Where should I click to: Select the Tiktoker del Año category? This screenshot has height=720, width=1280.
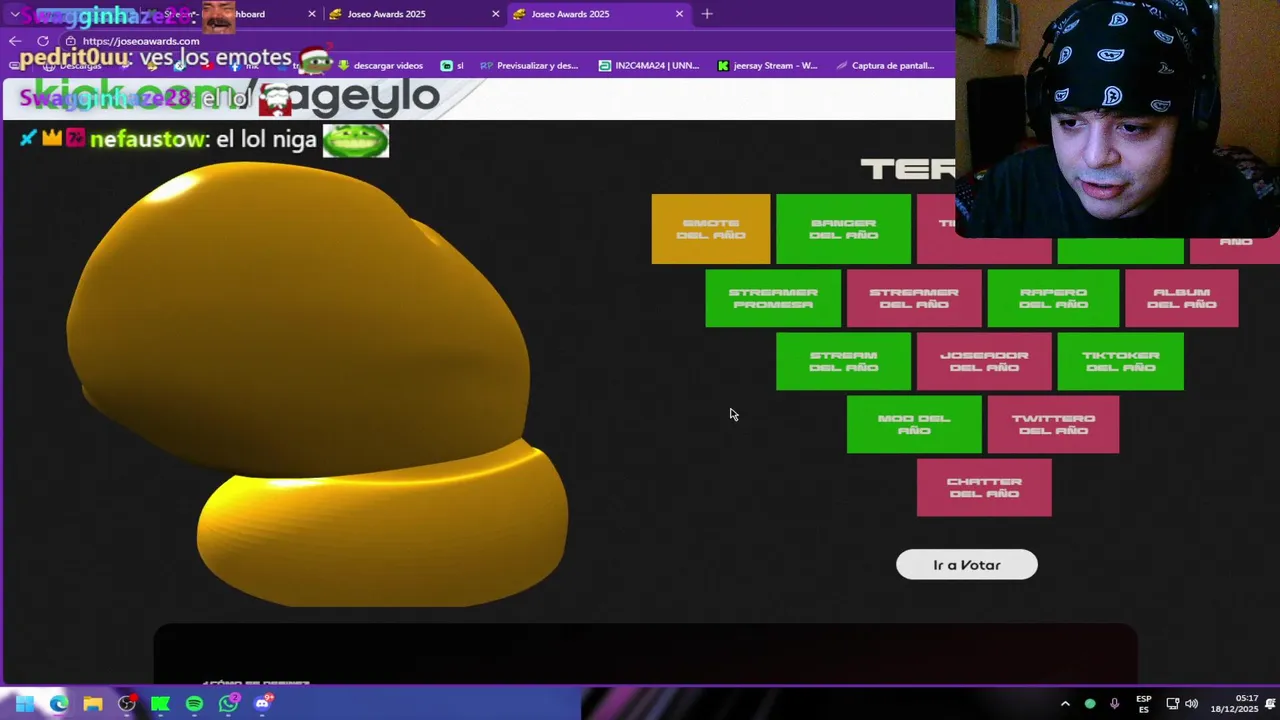(x=1120, y=361)
